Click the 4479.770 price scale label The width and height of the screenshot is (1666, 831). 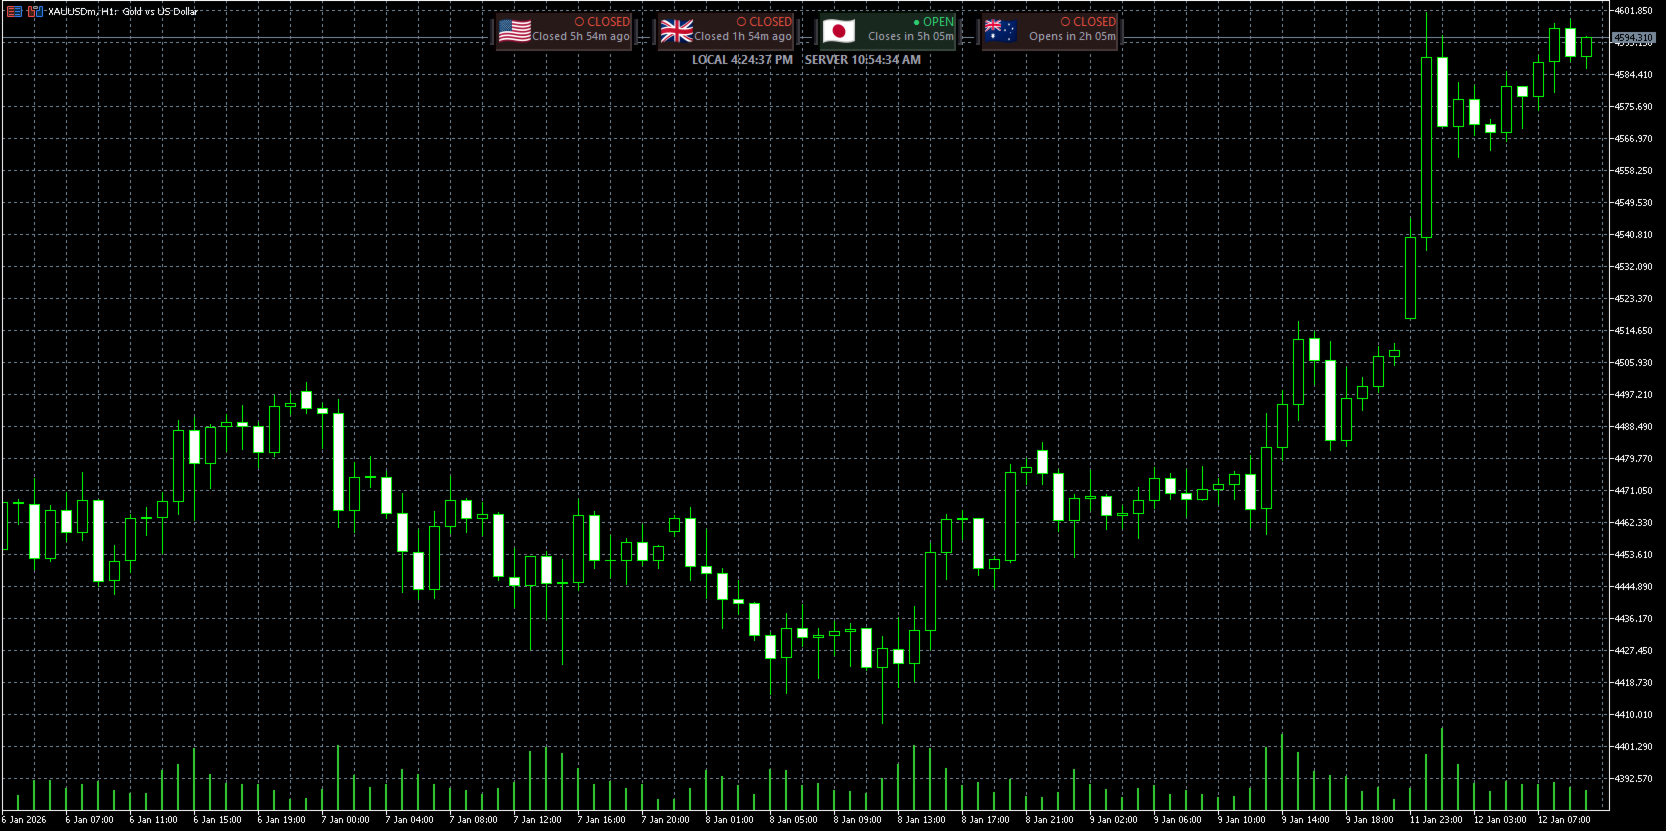pyautogui.click(x=1633, y=459)
